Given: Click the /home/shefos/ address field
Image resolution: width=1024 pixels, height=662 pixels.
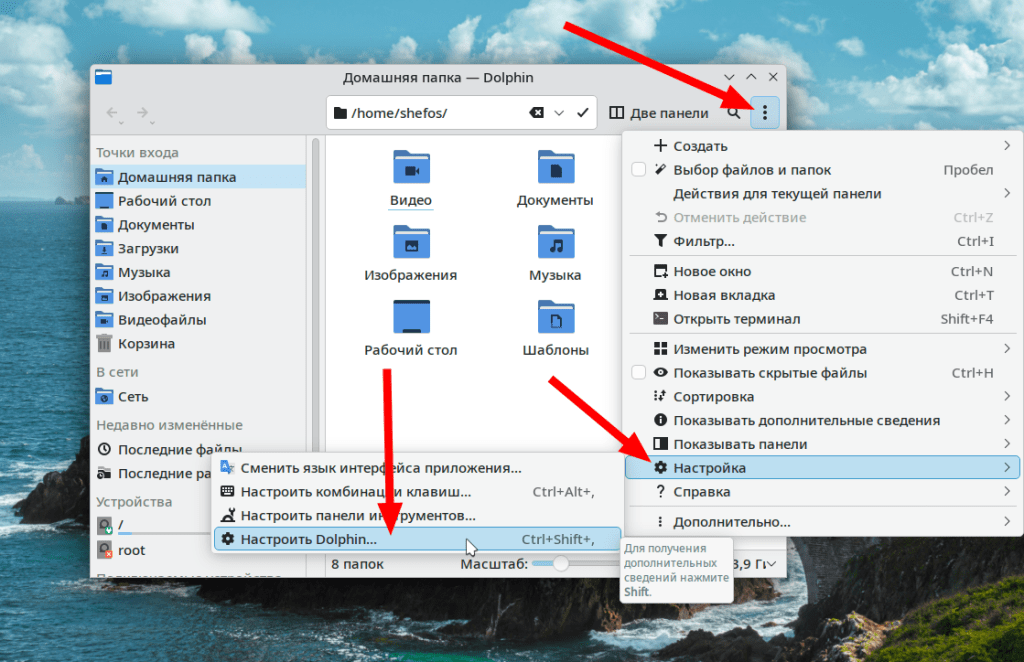Looking at the screenshot, I should pyautogui.click(x=430, y=113).
